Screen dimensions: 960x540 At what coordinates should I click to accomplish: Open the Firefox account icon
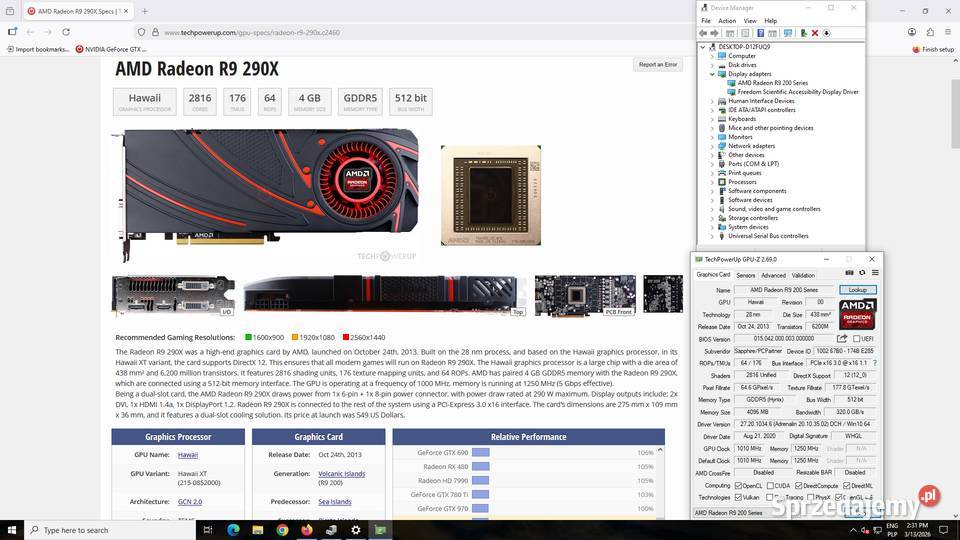pyautogui.click(x=912, y=32)
